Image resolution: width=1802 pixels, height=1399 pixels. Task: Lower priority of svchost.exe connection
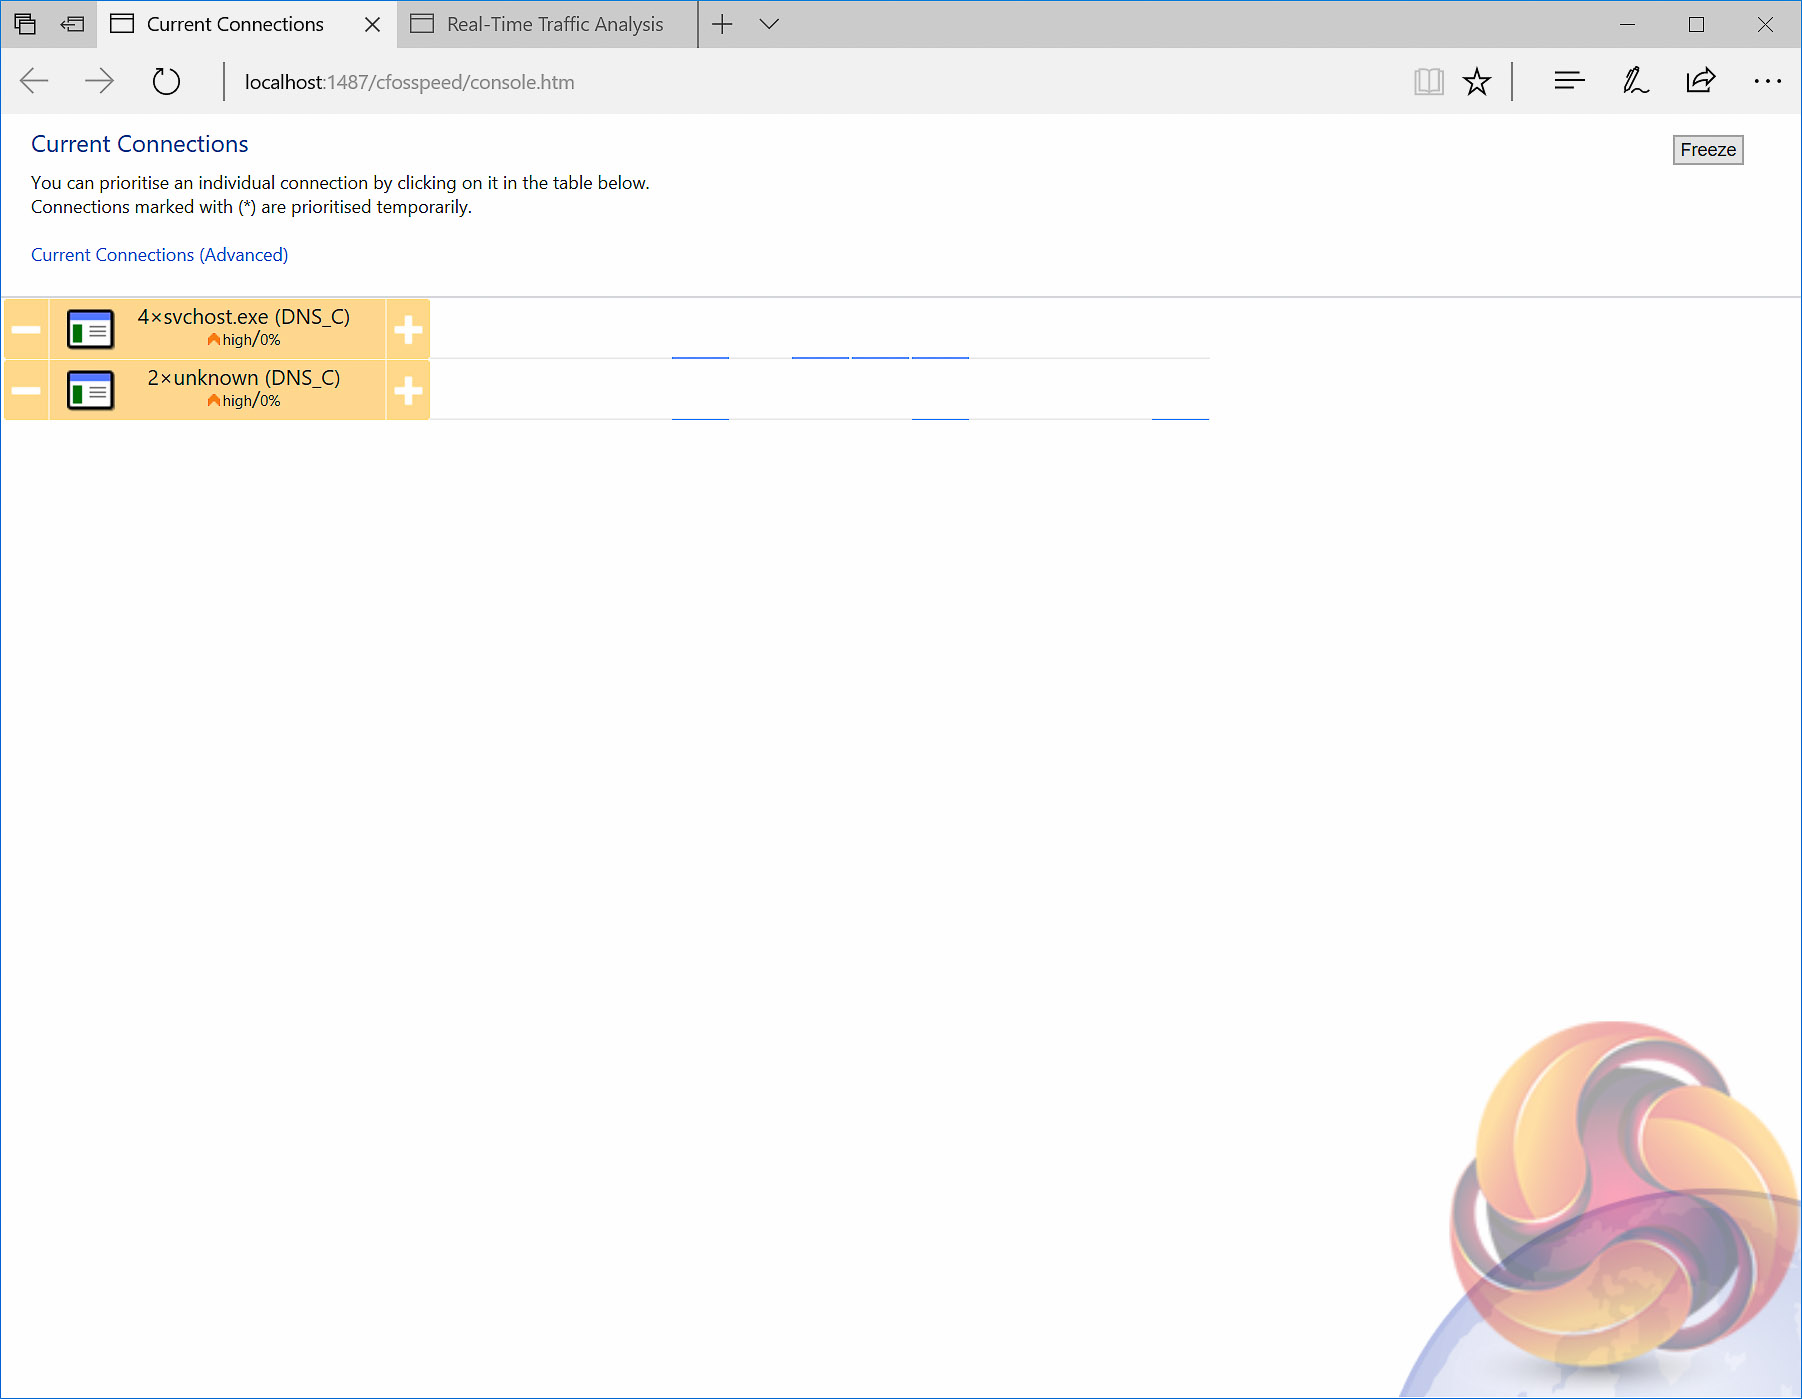point(26,329)
